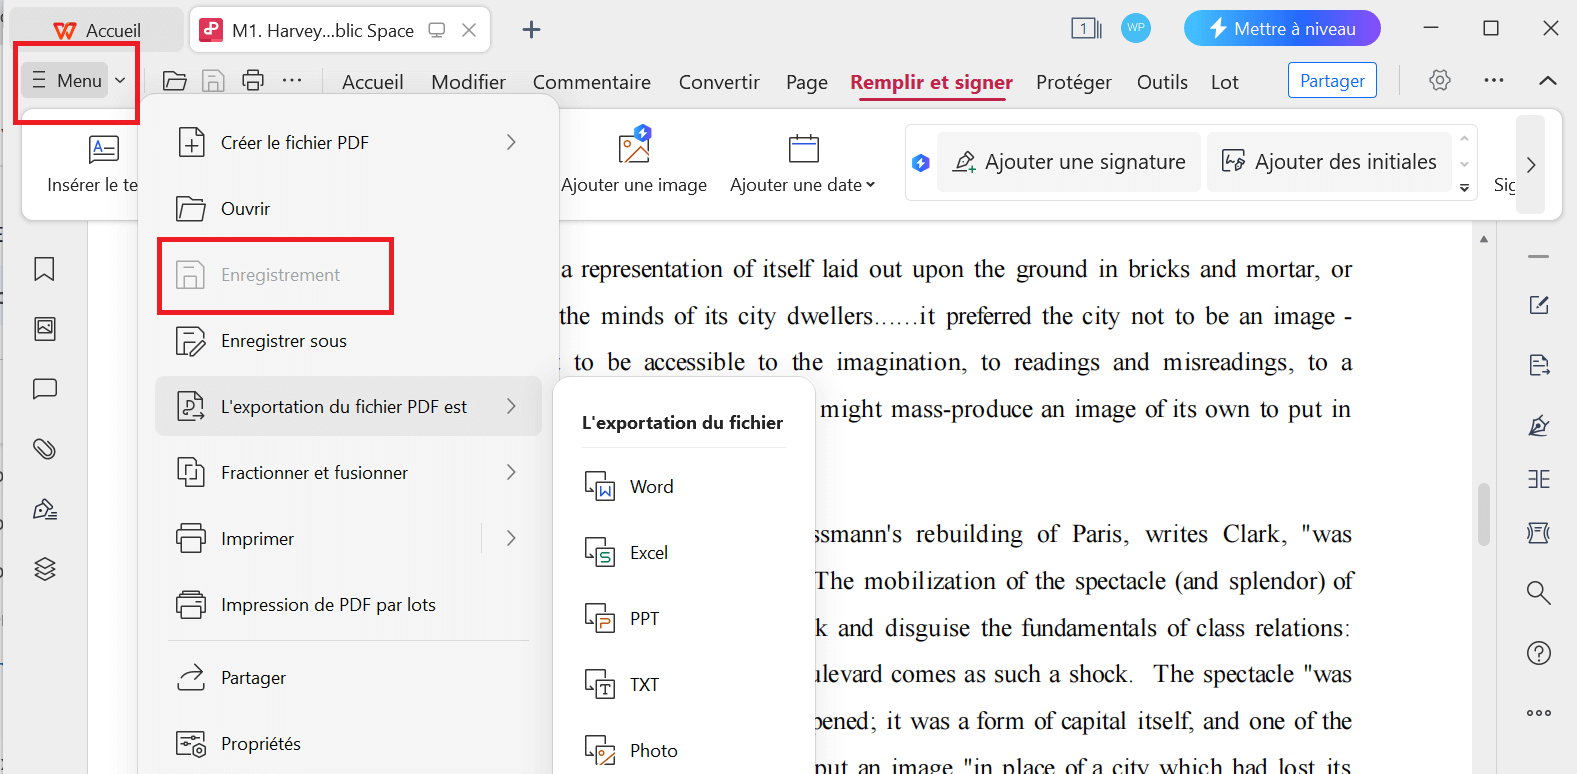Click the print icon in quick toolbar
1577x774 pixels.
[x=253, y=80]
